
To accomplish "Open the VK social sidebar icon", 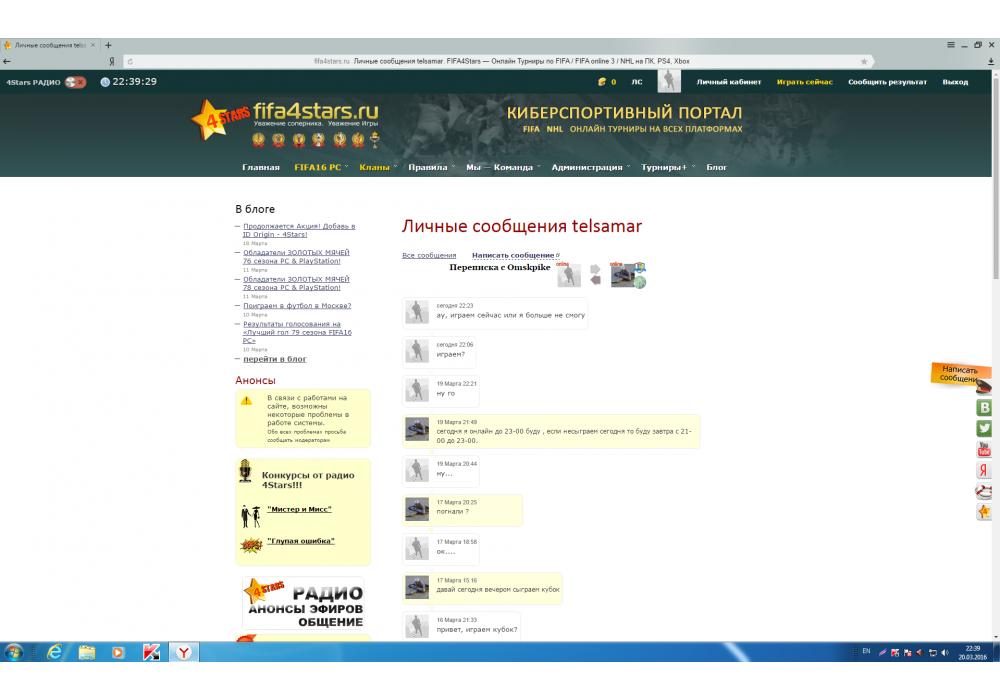I will (984, 408).
